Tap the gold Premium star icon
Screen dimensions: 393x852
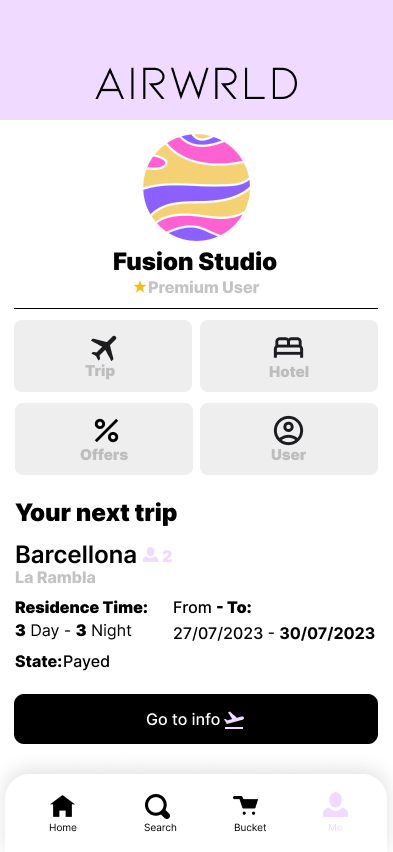coord(140,287)
